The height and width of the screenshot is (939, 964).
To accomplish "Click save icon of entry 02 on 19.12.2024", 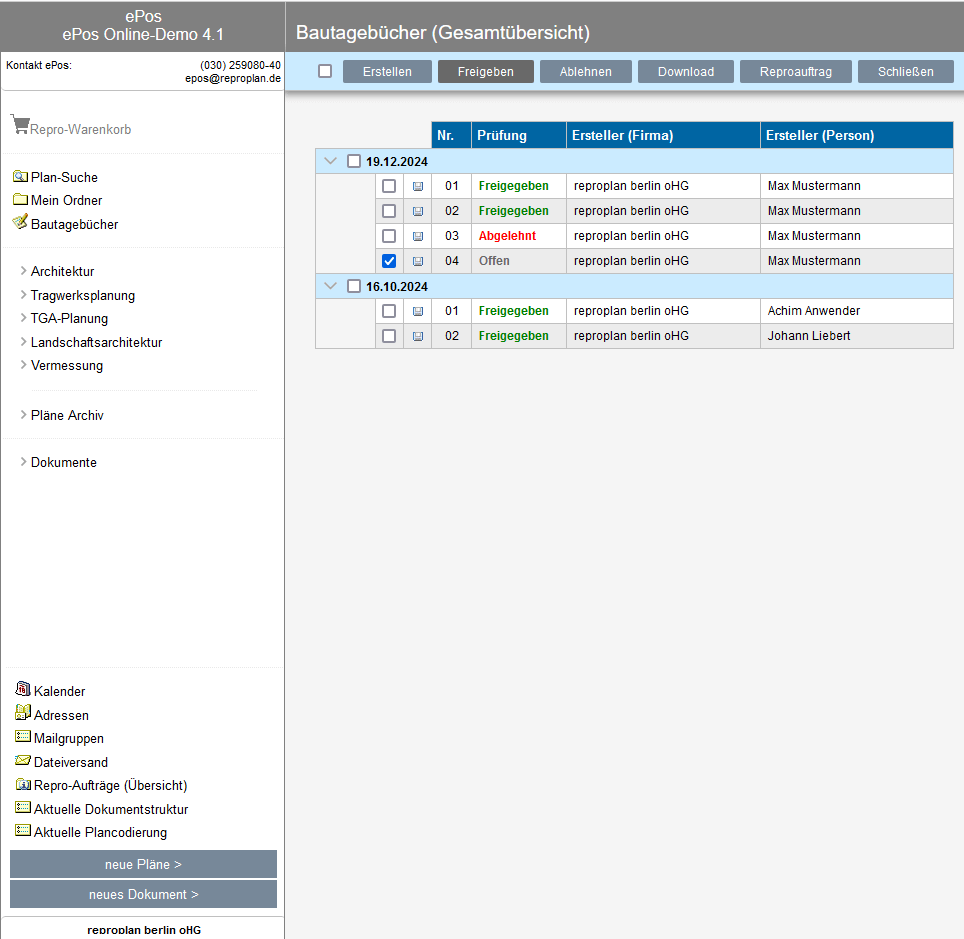I will pyautogui.click(x=418, y=212).
